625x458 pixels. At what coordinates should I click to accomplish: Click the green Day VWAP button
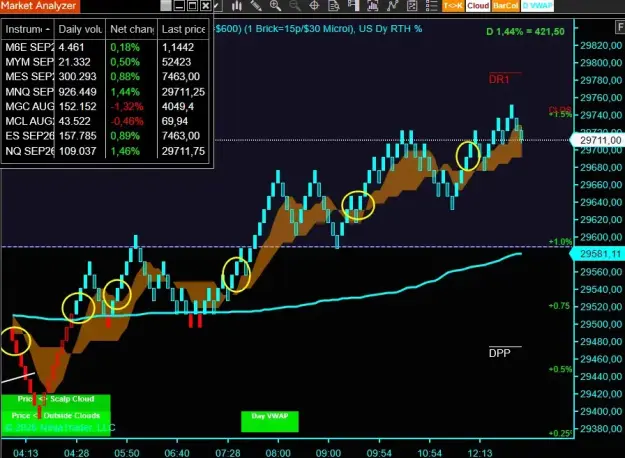tap(270, 421)
